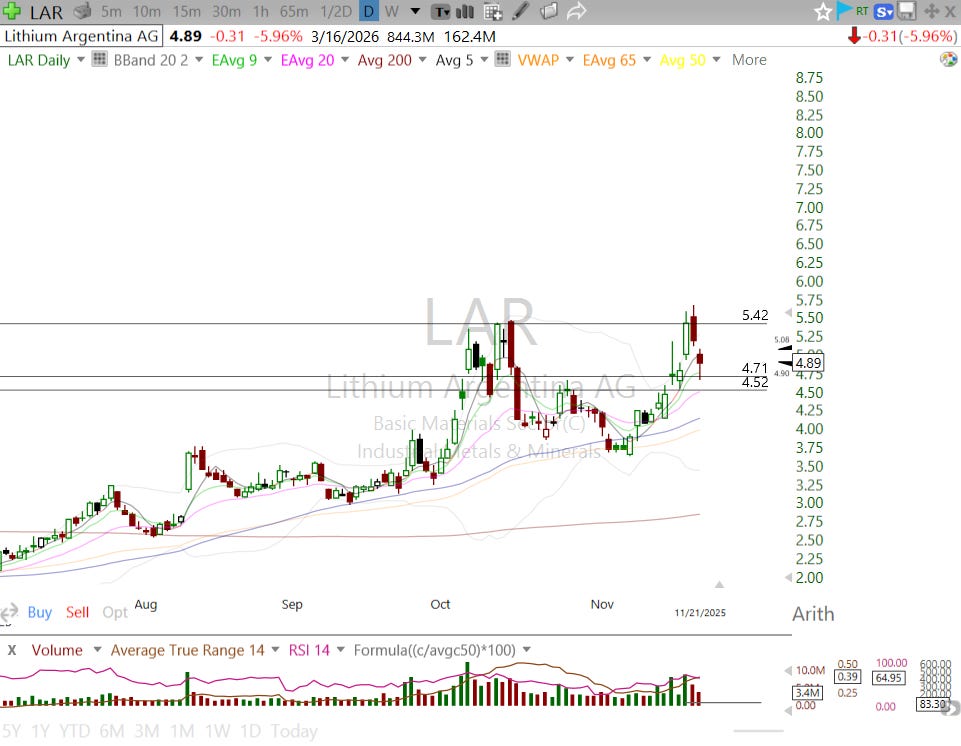Expand the EAvg 9 dropdown
The image size is (961, 746).
click(267, 59)
